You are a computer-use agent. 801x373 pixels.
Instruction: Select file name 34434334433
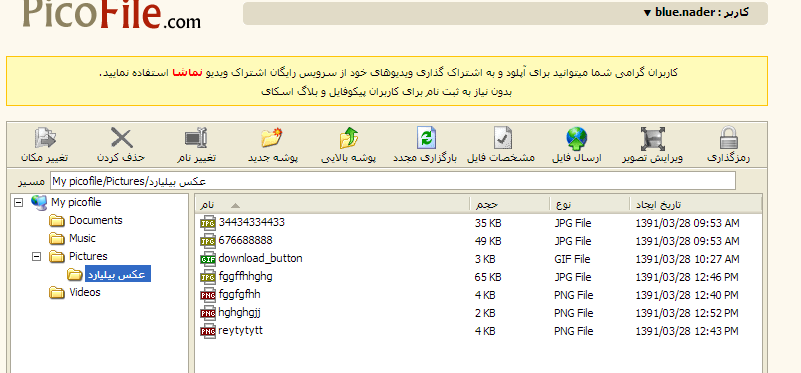[x=252, y=222]
